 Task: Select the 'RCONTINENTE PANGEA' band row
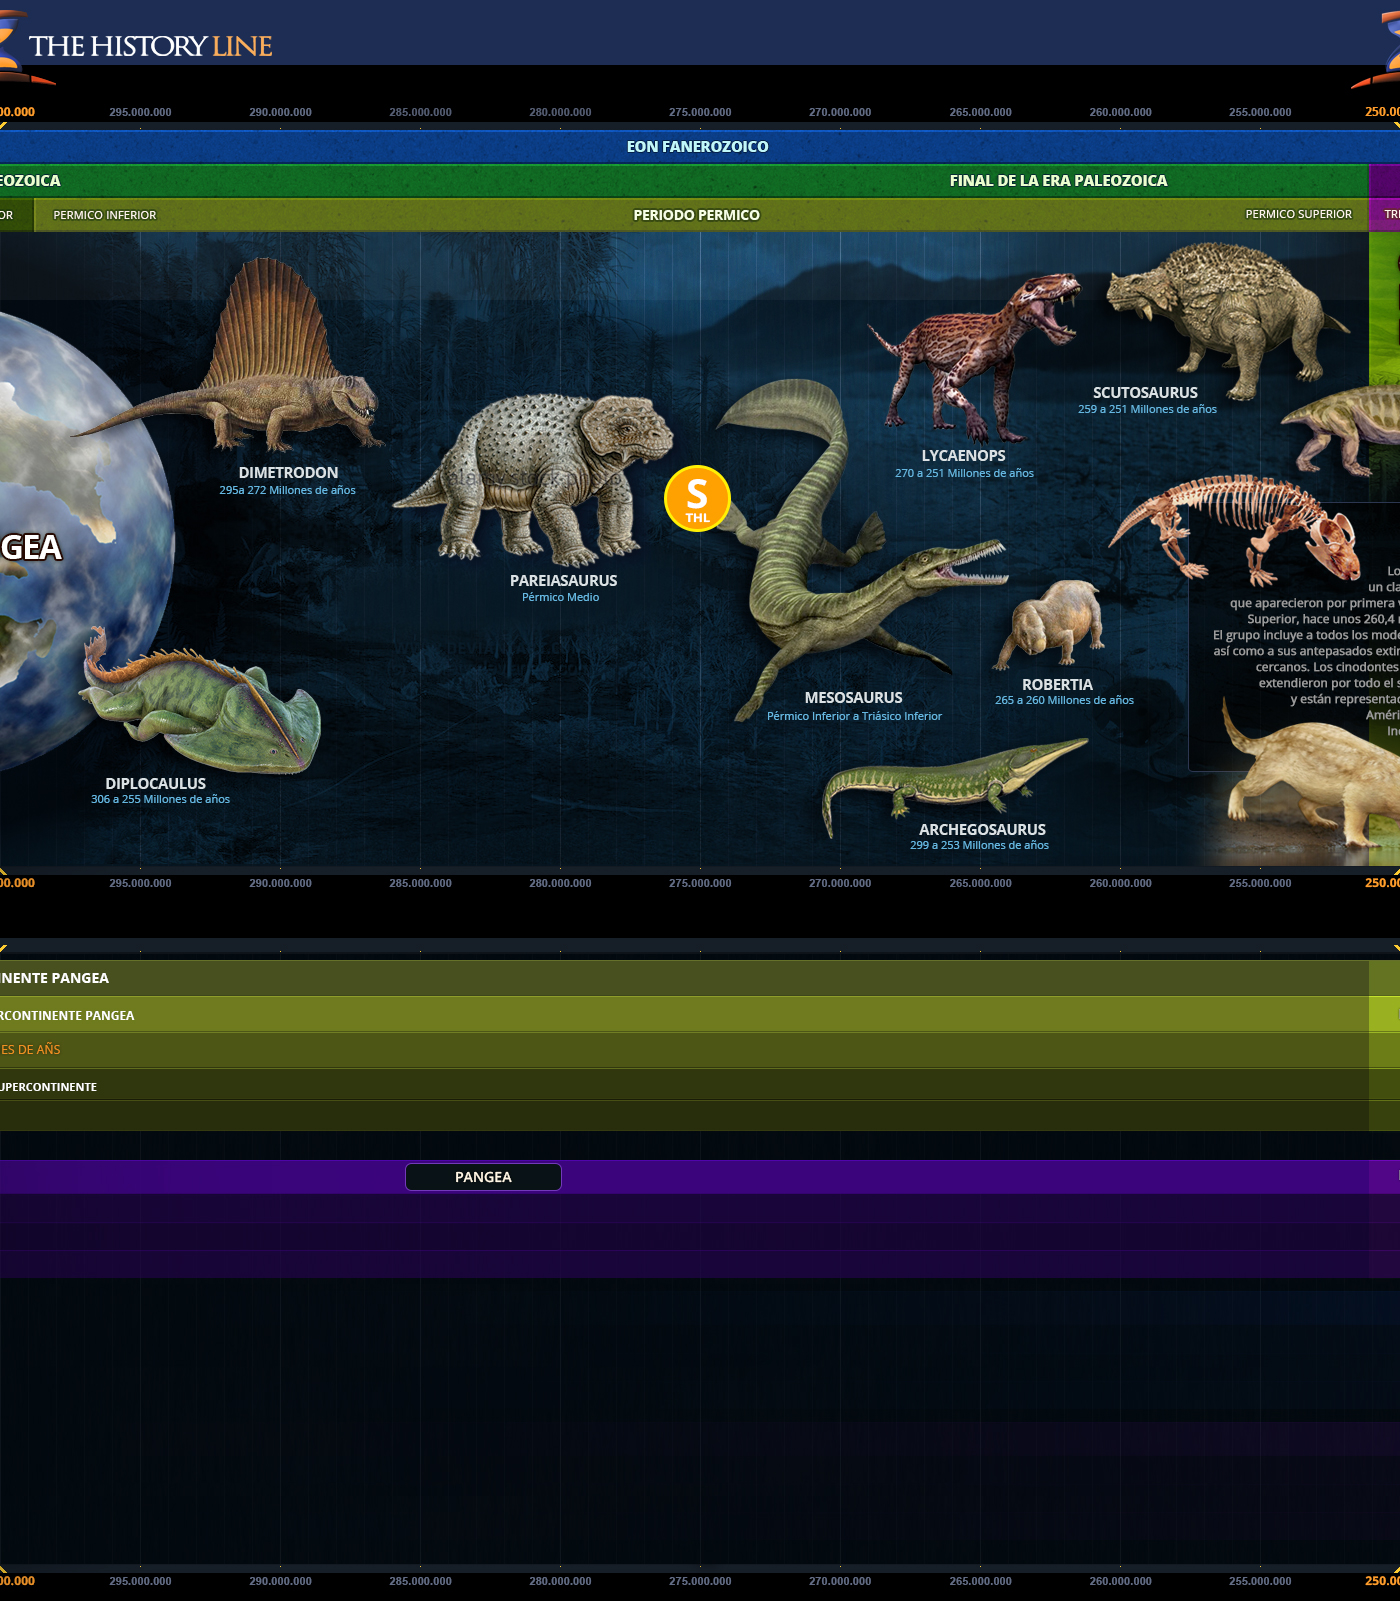click(684, 1015)
